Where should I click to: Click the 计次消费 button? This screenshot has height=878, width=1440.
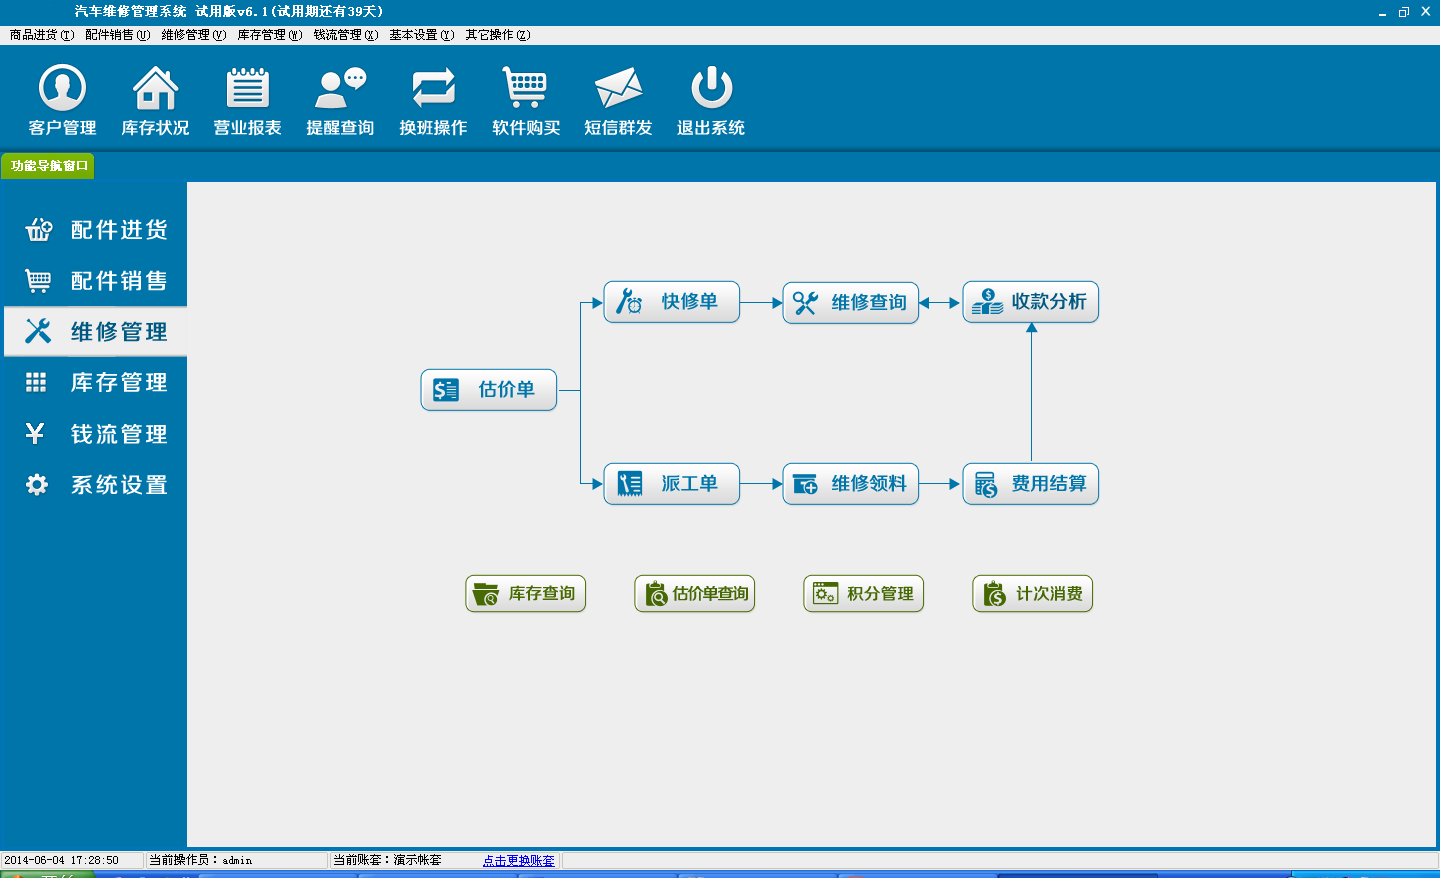tap(1032, 594)
